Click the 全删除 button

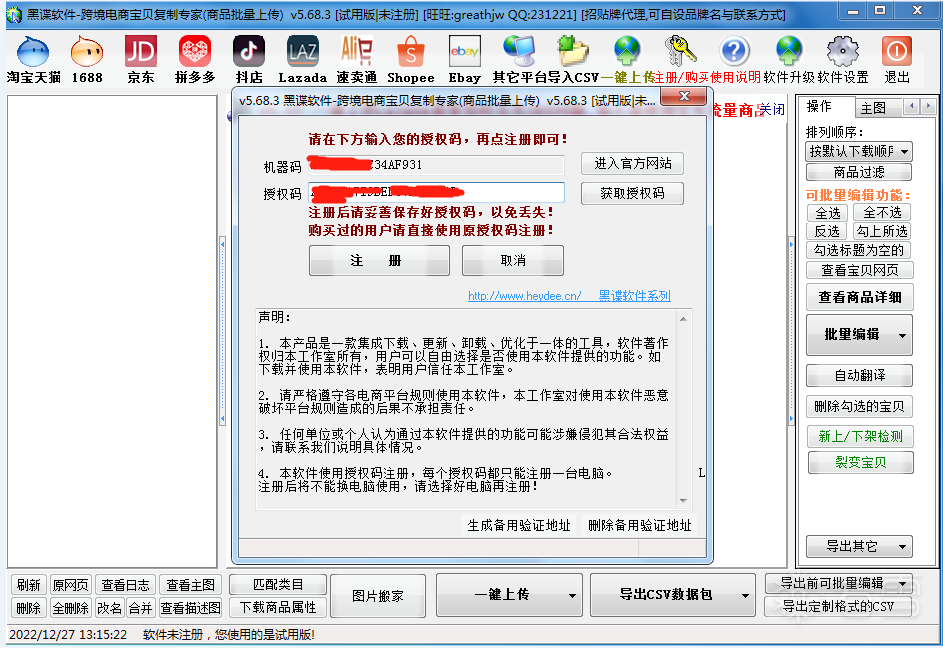pyautogui.click(x=70, y=608)
